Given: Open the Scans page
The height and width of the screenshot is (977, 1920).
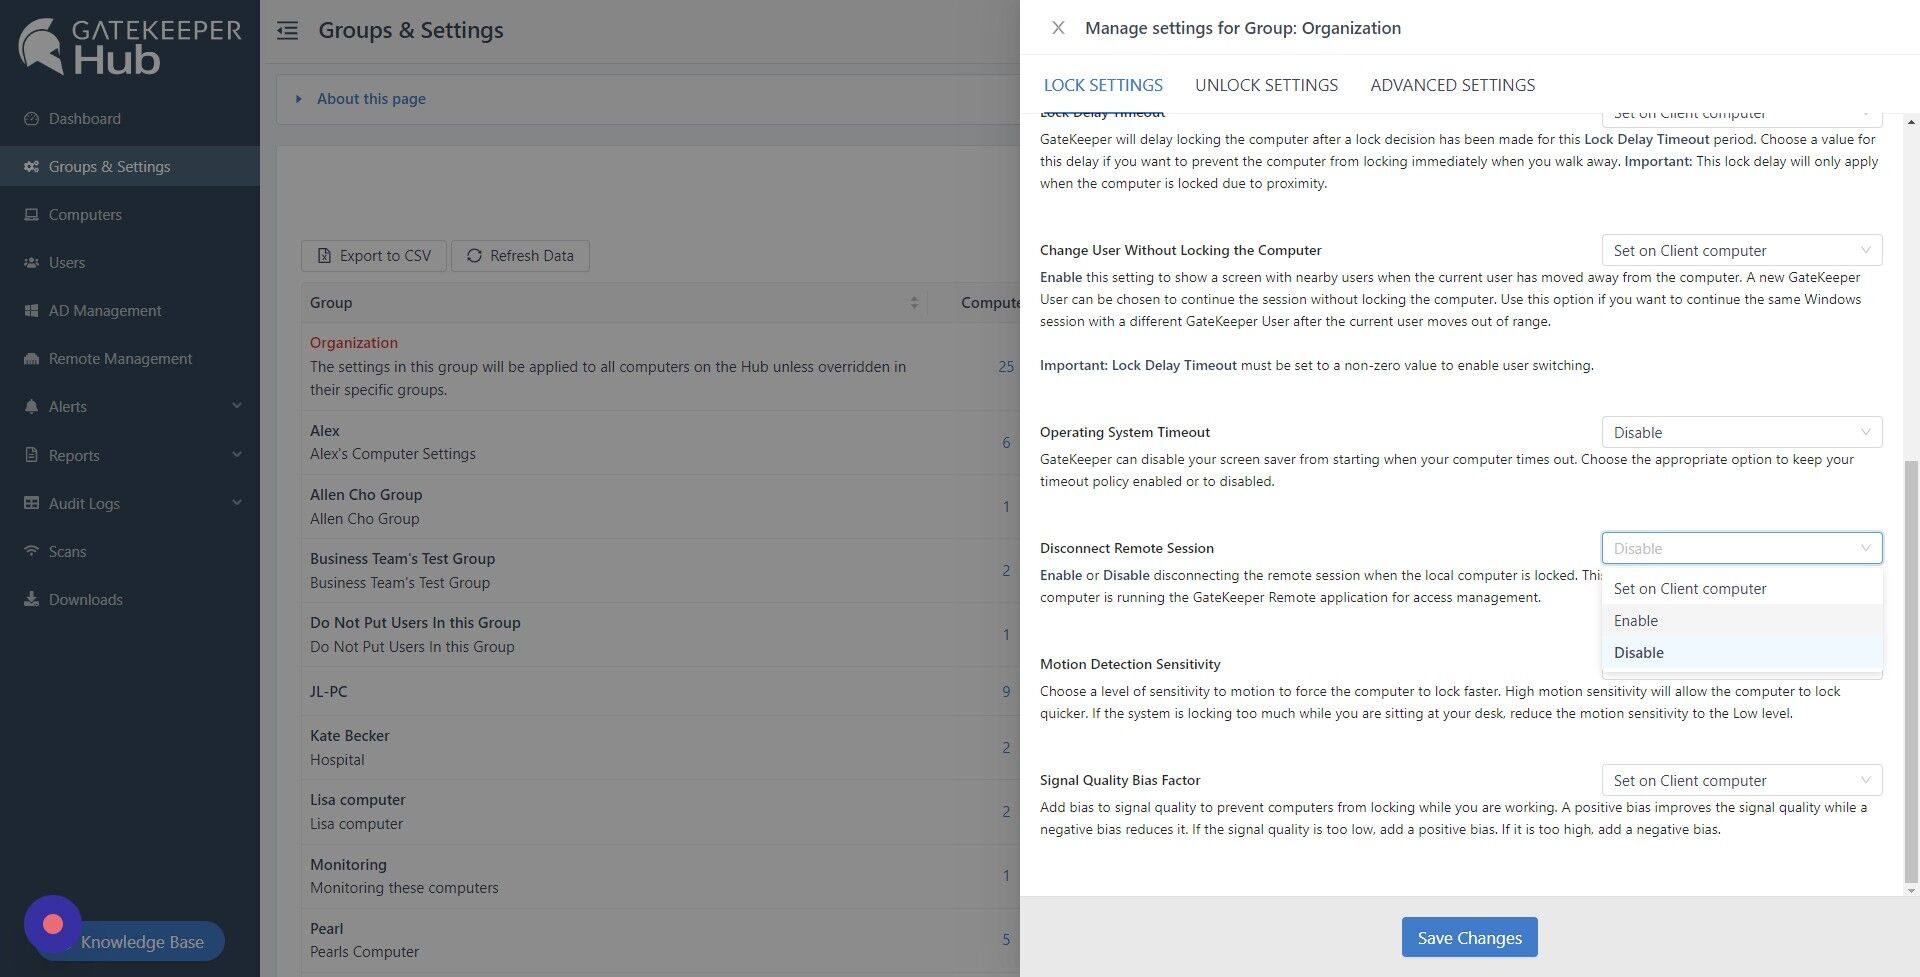Looking at the screenshot, I should [130, 551].
